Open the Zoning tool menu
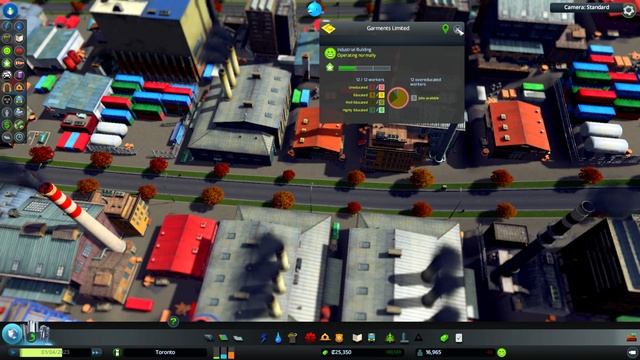This screenshot has width=640, height=360. click(223, 338)
